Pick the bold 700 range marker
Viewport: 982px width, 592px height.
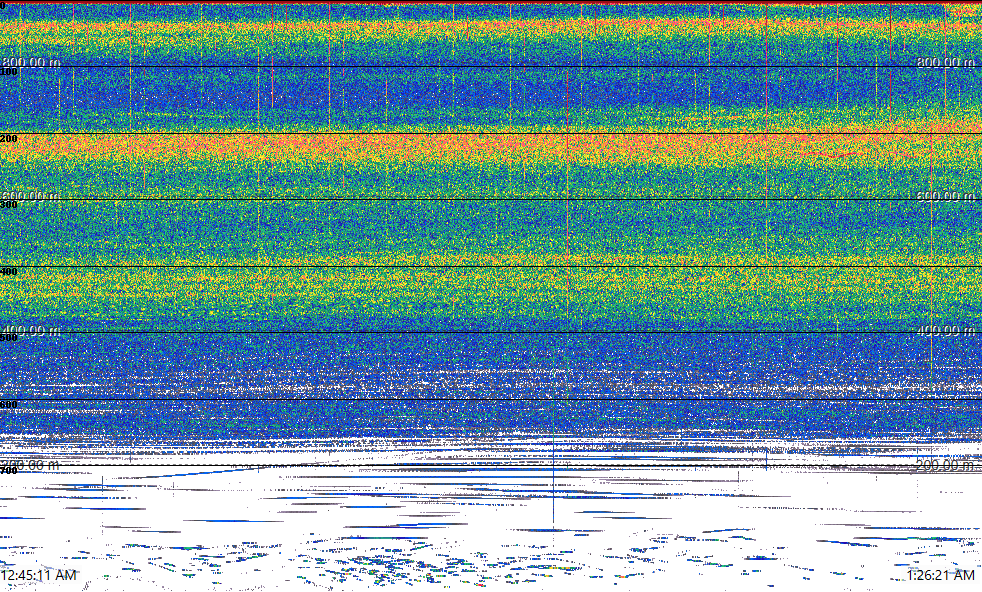(x=8, y=470)
